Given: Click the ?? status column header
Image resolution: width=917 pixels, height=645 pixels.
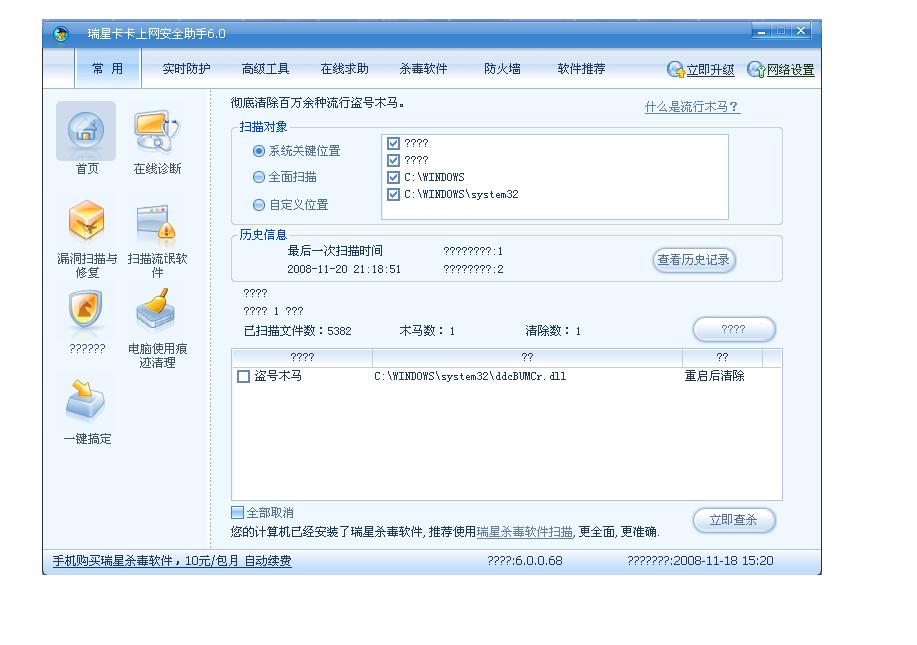Looking at the screenshot, I should coord(722,357).
